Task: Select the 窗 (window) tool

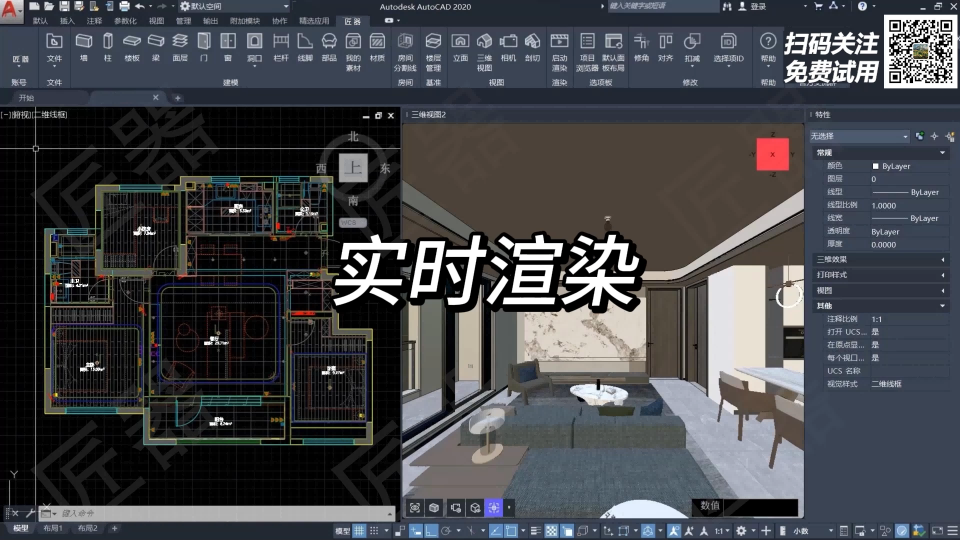Action: pos(228,48)
